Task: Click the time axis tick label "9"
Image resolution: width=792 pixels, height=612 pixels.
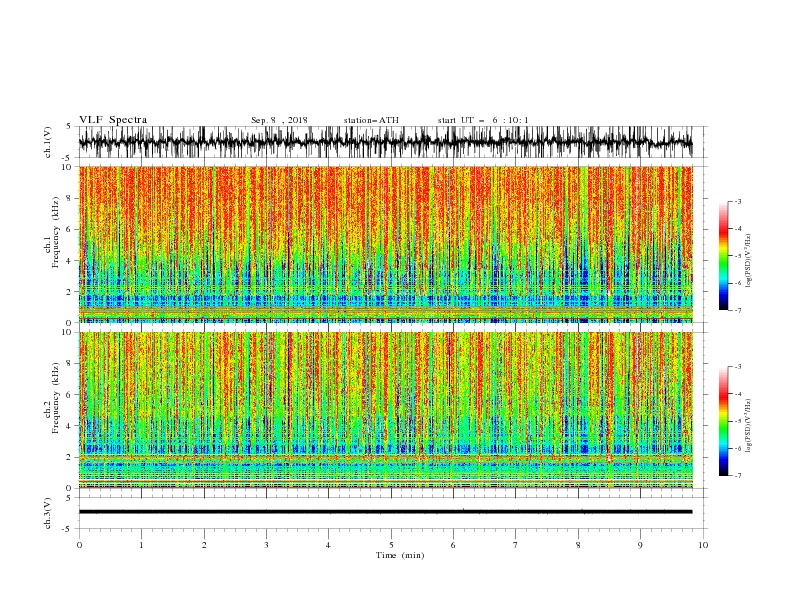Action: [640, 545]
